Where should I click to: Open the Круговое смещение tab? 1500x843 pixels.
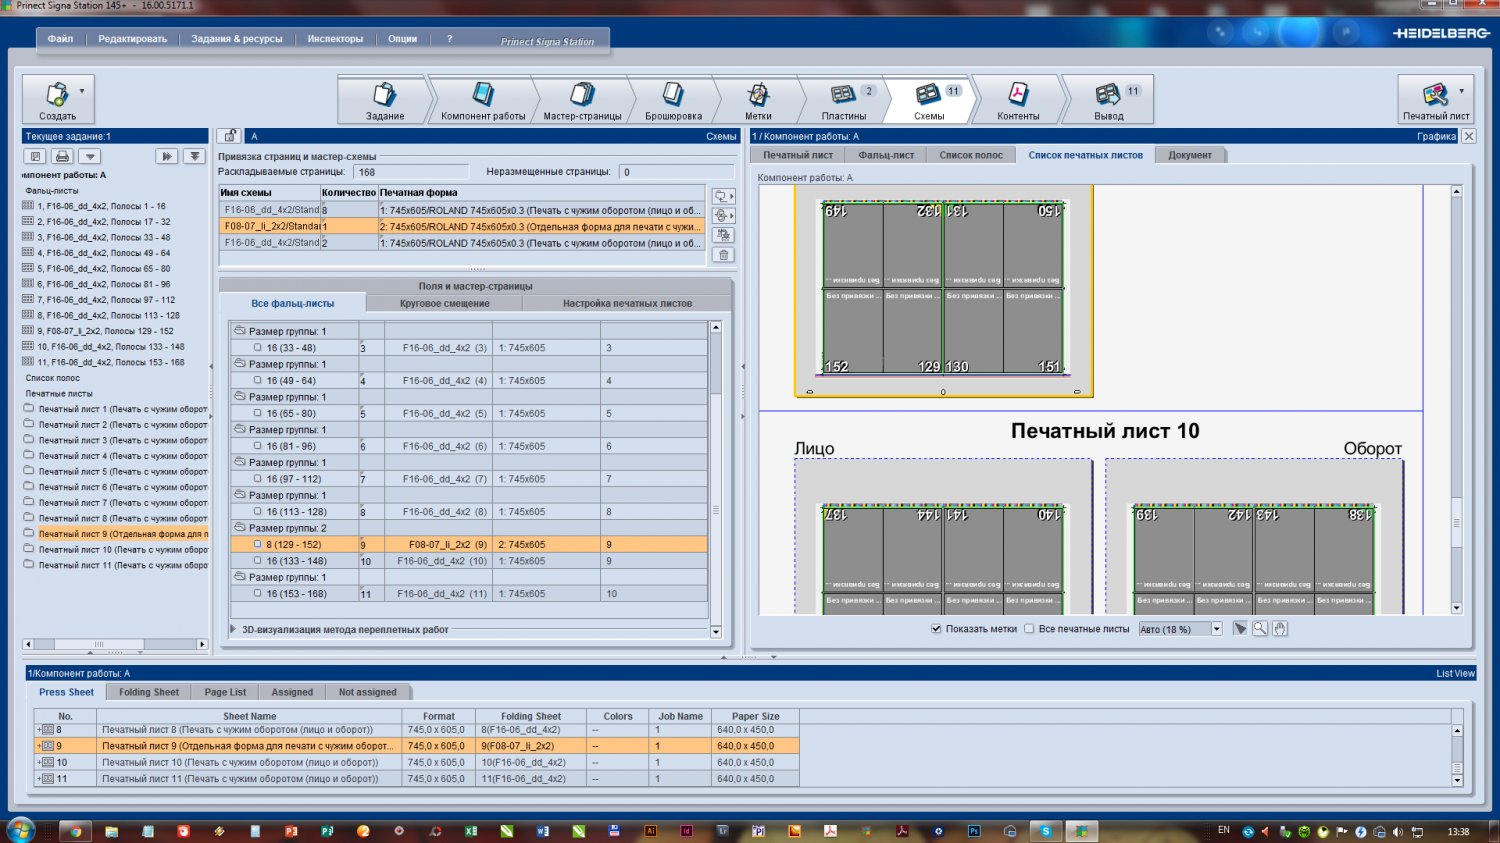tap(444, 303)
